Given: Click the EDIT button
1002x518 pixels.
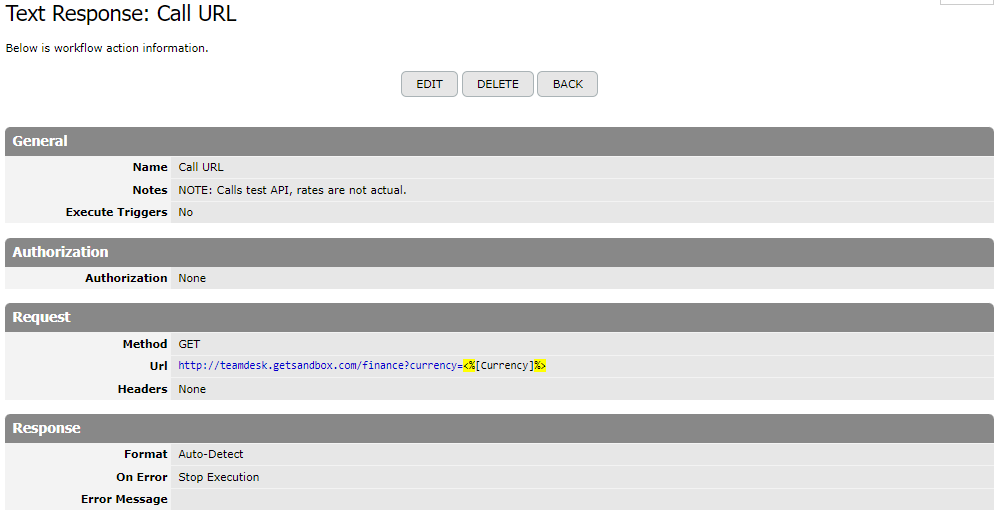Looking at the screenshot, I should click(x=429, y=84).
